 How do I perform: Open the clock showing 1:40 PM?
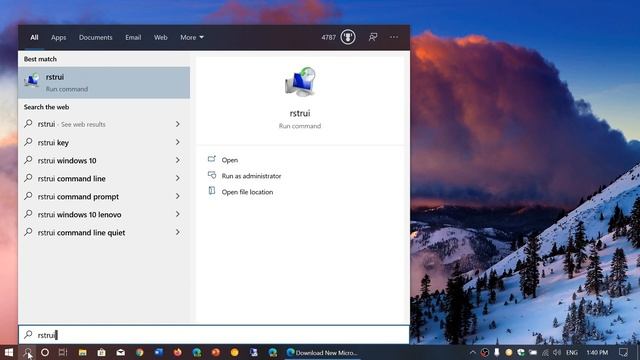click(x=597, y=352)
